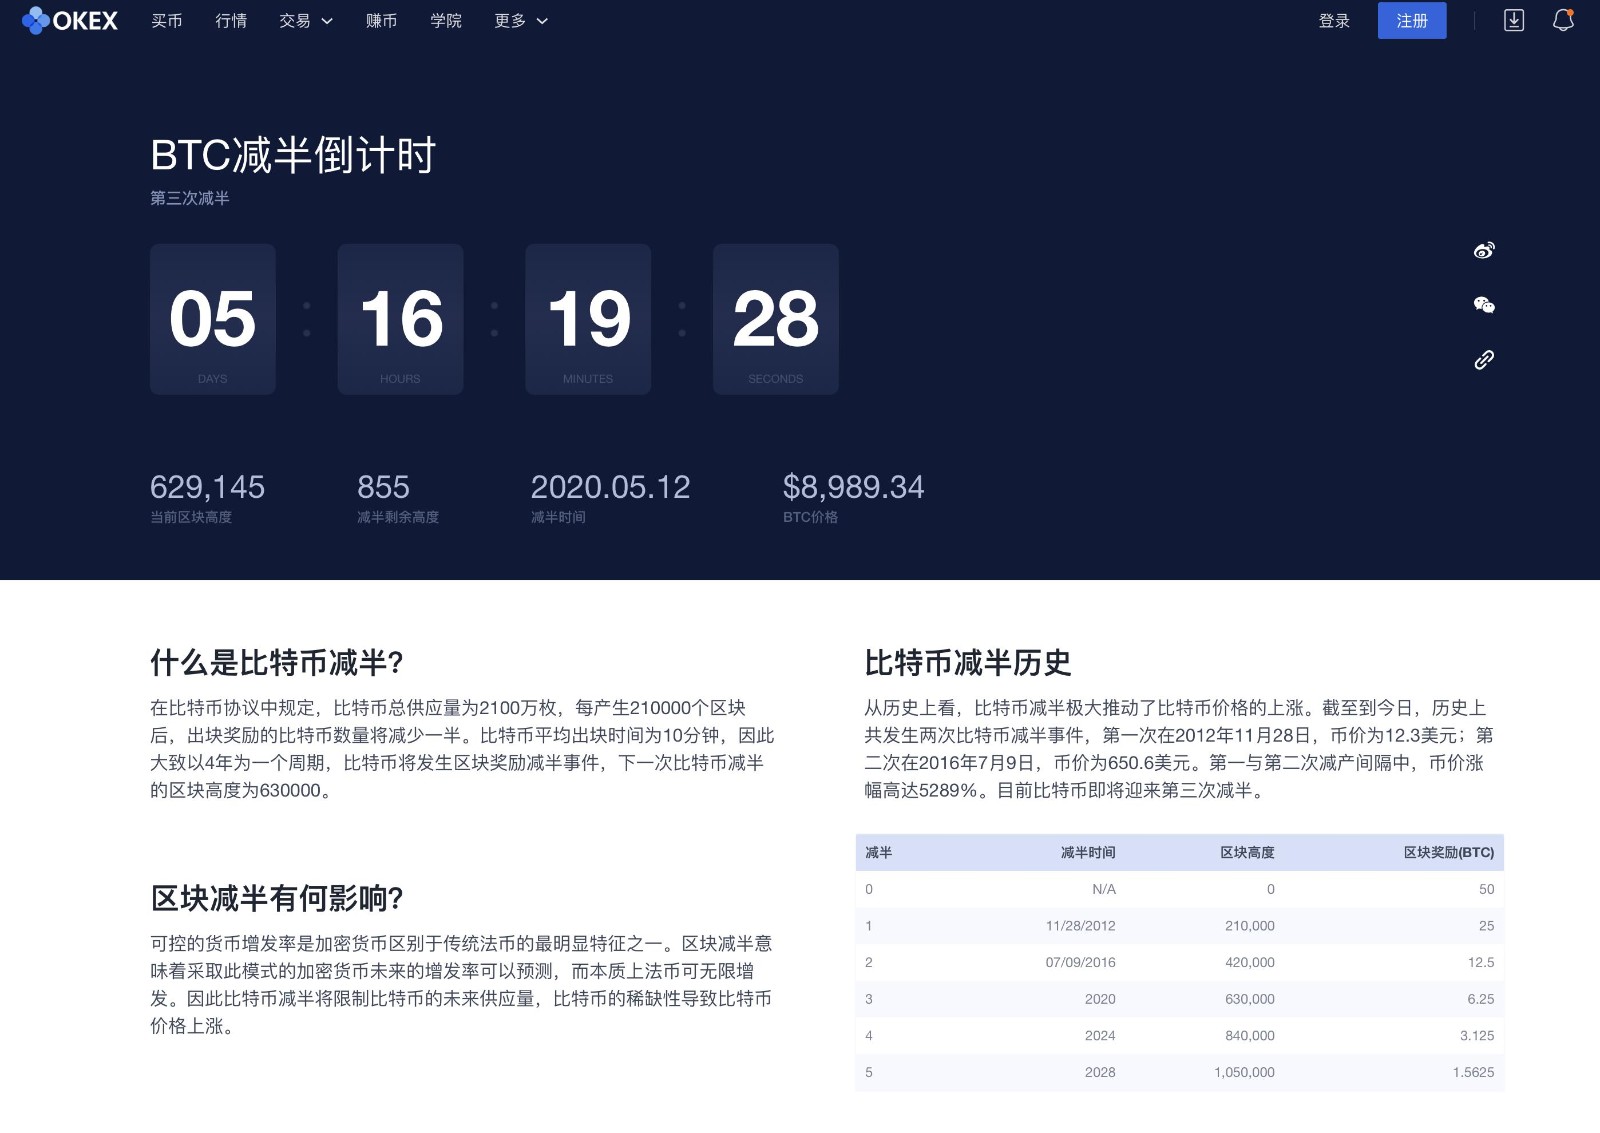Open the download app icon
This screenshot has height=1133, width=1600.
(x=1514, y=20)
